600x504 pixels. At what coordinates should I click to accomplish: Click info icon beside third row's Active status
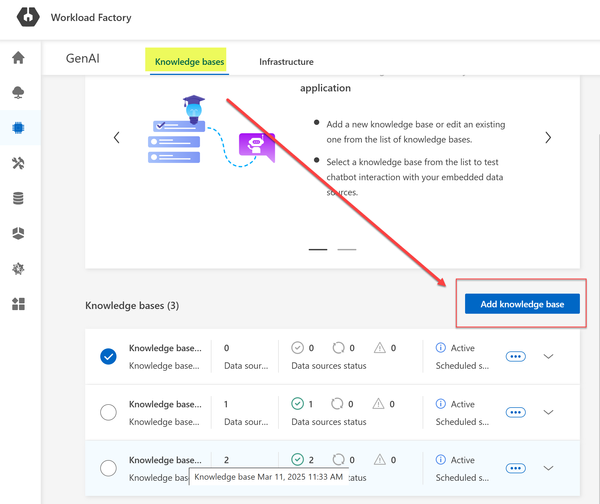[440, 460]
